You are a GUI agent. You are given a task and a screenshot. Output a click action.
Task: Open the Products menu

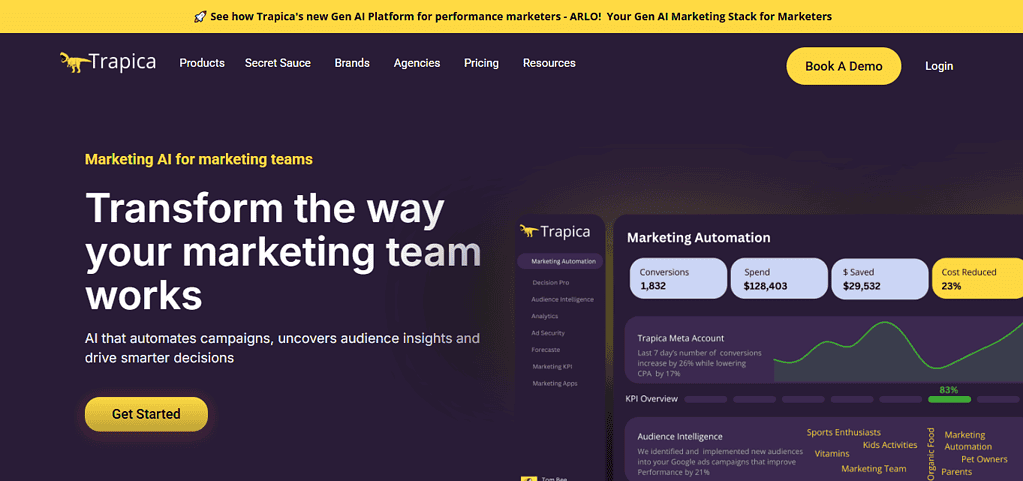[202, 63]
